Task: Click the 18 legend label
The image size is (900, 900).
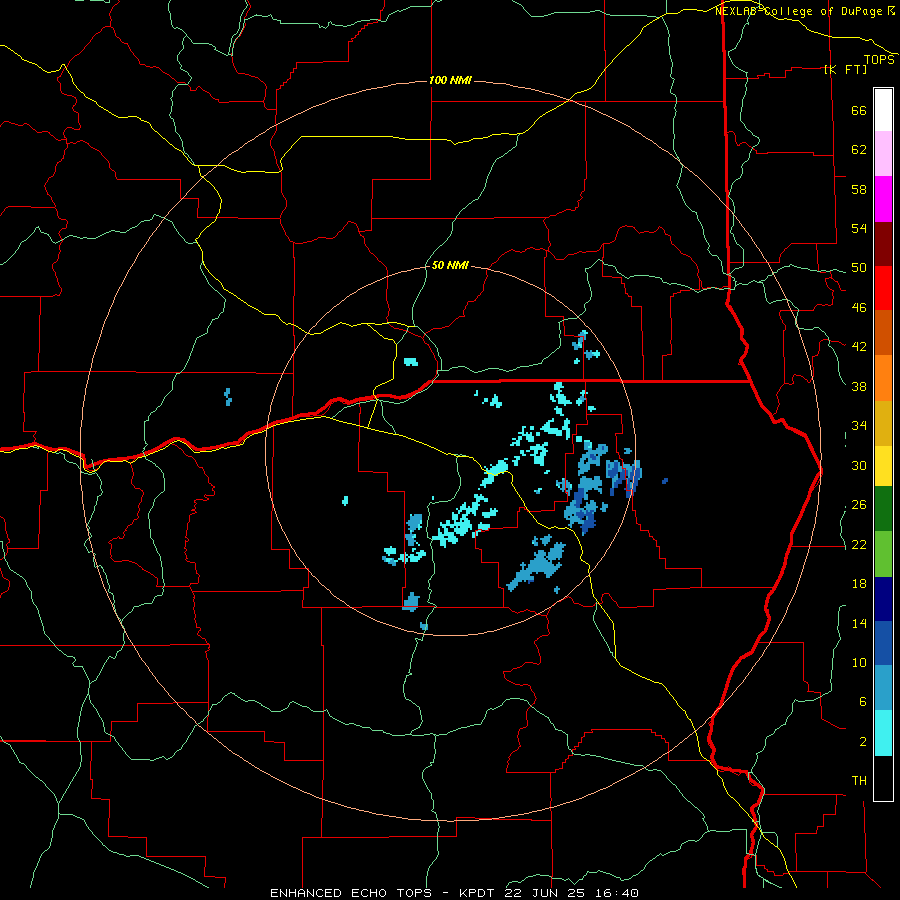Action: tap(859, 584)
